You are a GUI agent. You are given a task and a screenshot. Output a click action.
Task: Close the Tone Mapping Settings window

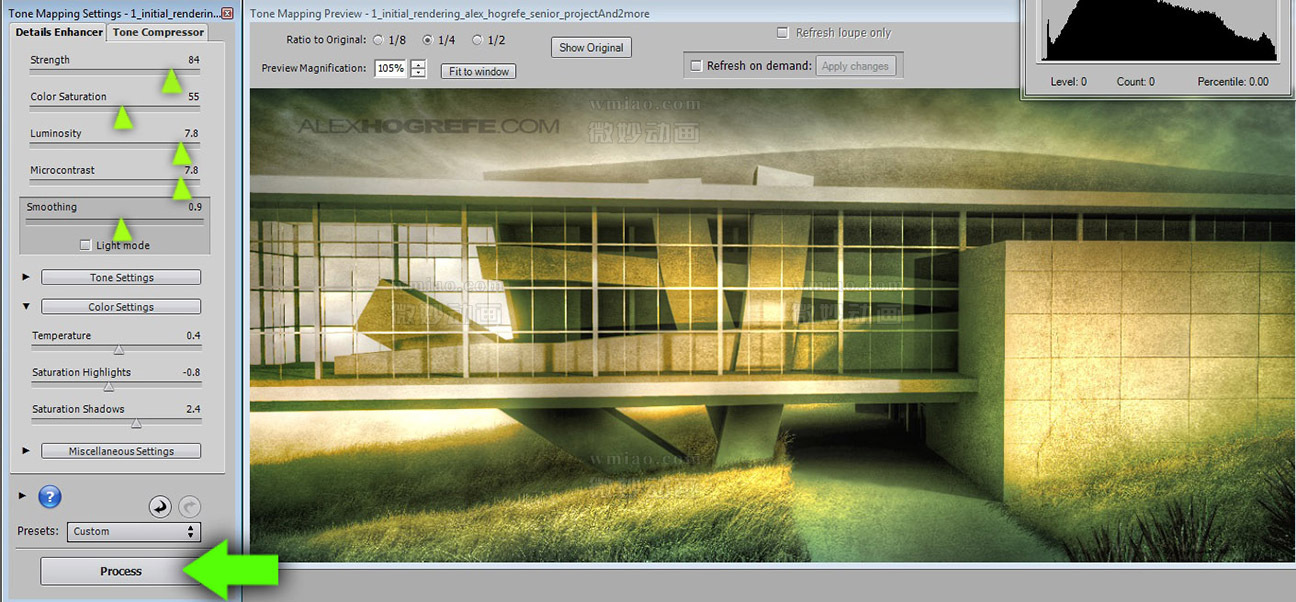pos(227,14)
